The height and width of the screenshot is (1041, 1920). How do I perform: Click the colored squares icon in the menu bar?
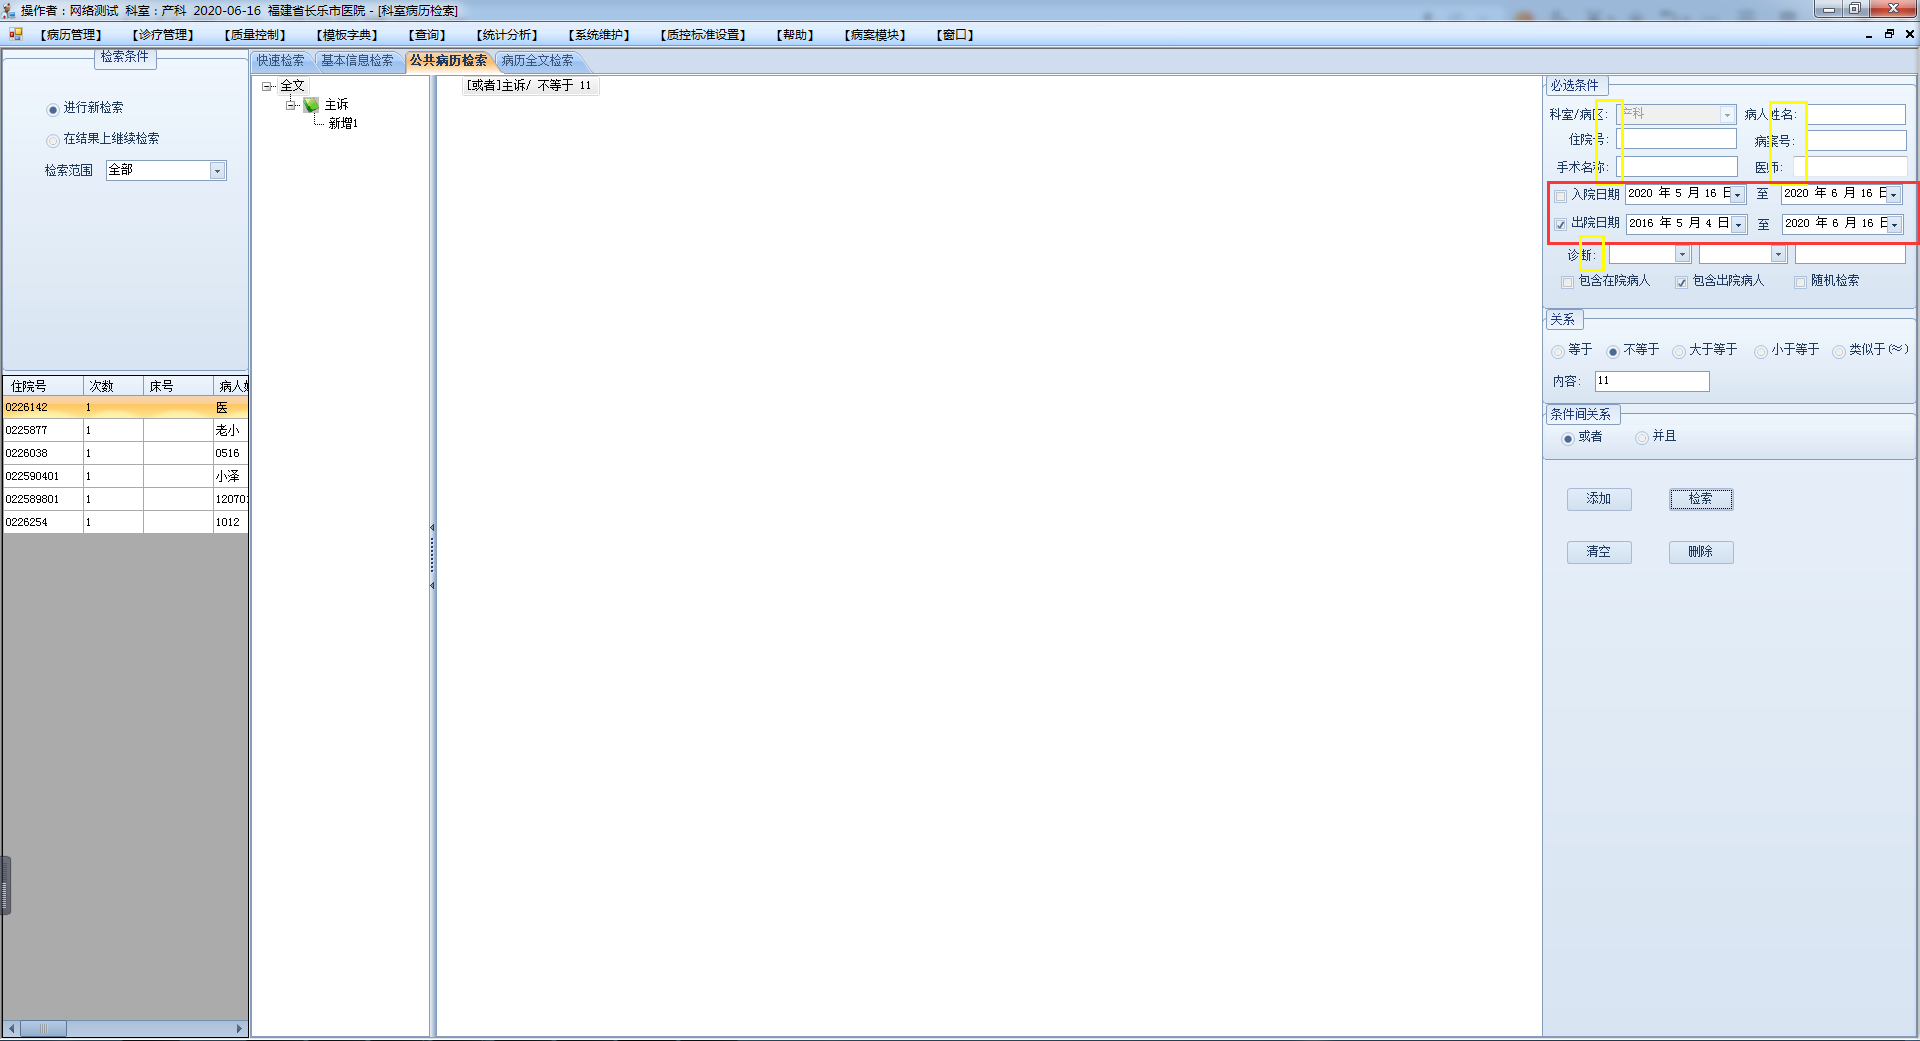15,34
